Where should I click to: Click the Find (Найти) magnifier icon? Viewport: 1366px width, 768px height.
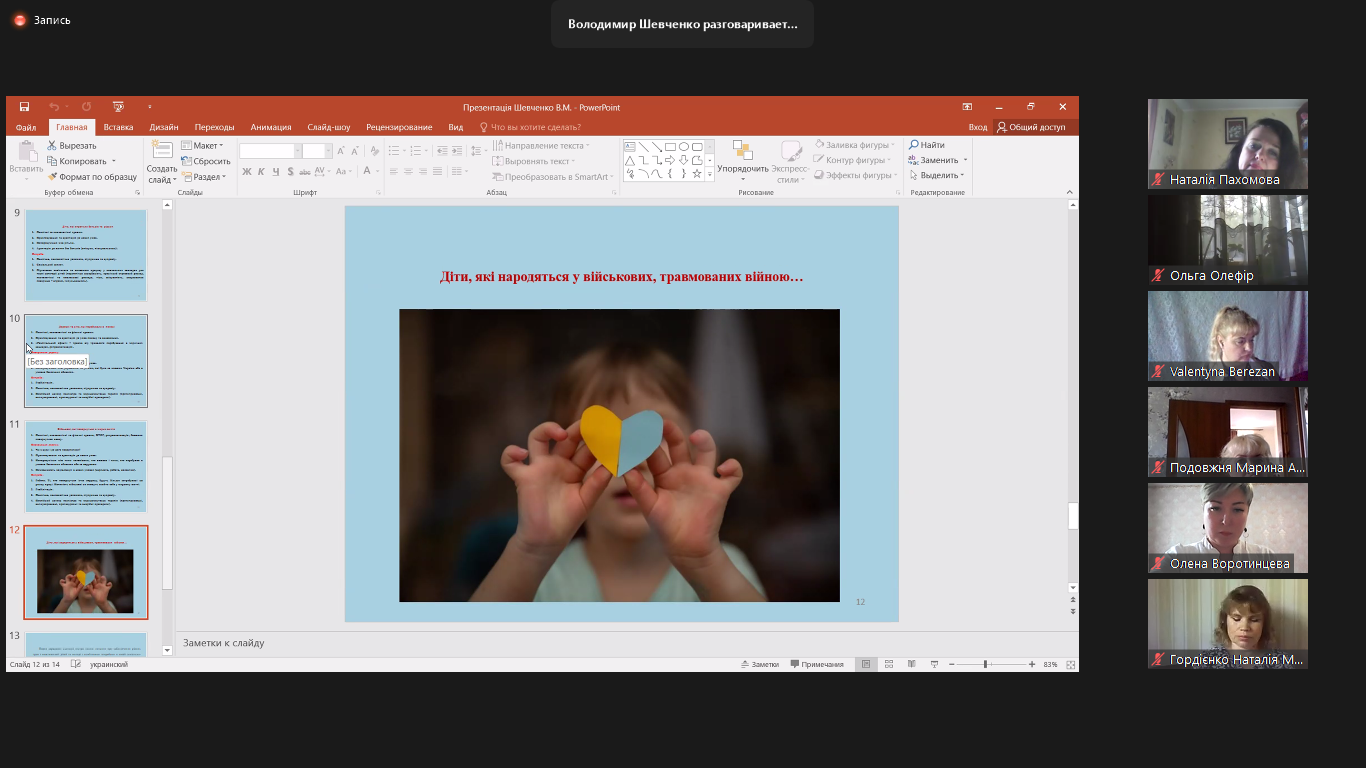coord(914,145)
